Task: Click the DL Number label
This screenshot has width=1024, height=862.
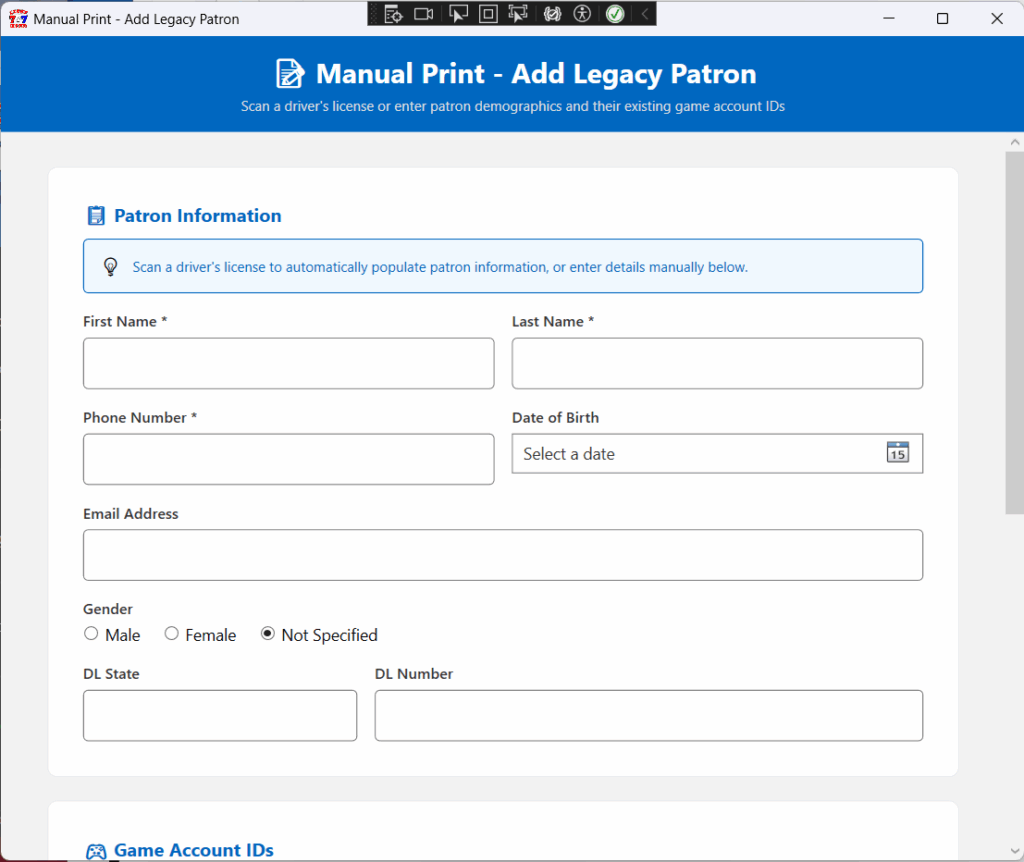Action: coord(413,674)
